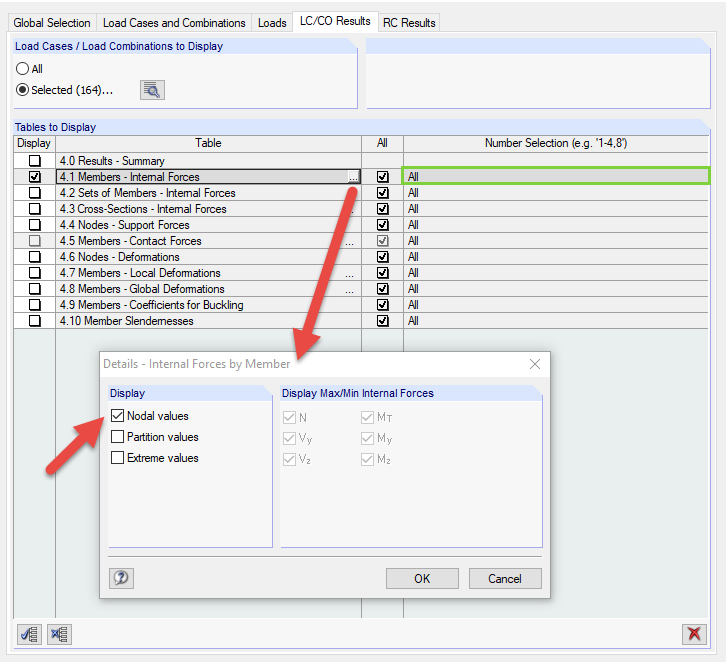Select the '4.9 Members - Coefficients for Buckling' row text
Viewport: 726px width, 662px height.
point(151,305)
